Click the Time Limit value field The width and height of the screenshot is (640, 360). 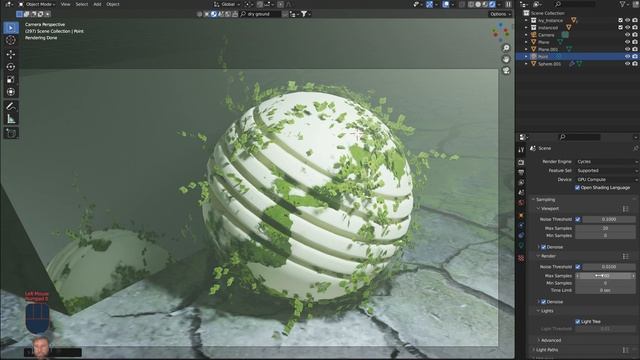click(606, 290)
